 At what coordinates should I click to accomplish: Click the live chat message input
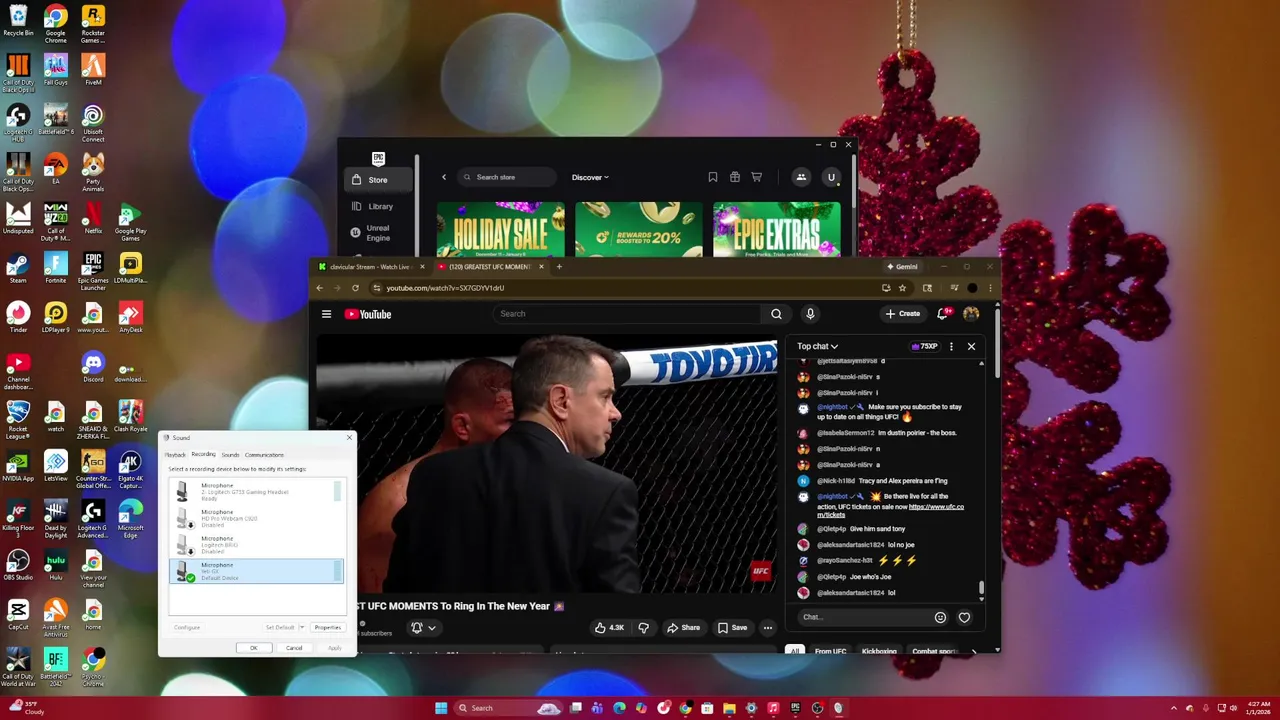862,617
